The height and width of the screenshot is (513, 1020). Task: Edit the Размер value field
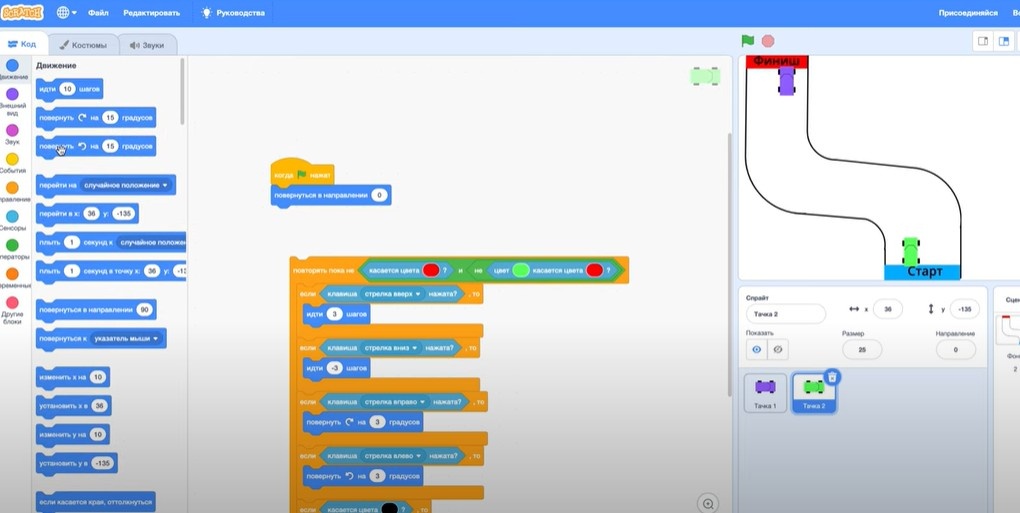pyautogui.click(x=862, y=350)
